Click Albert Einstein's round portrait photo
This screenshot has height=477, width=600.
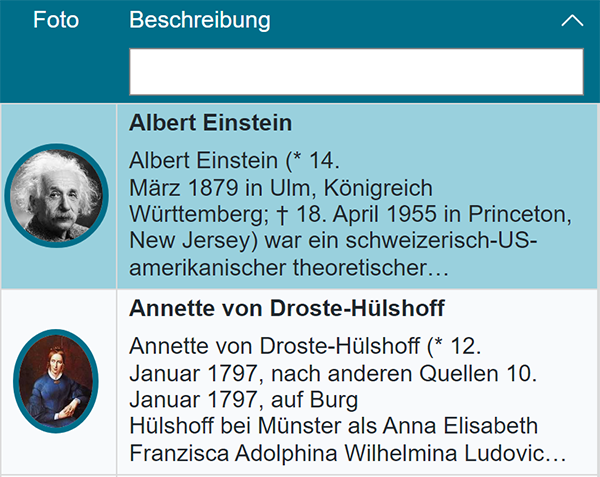(56, 196)
